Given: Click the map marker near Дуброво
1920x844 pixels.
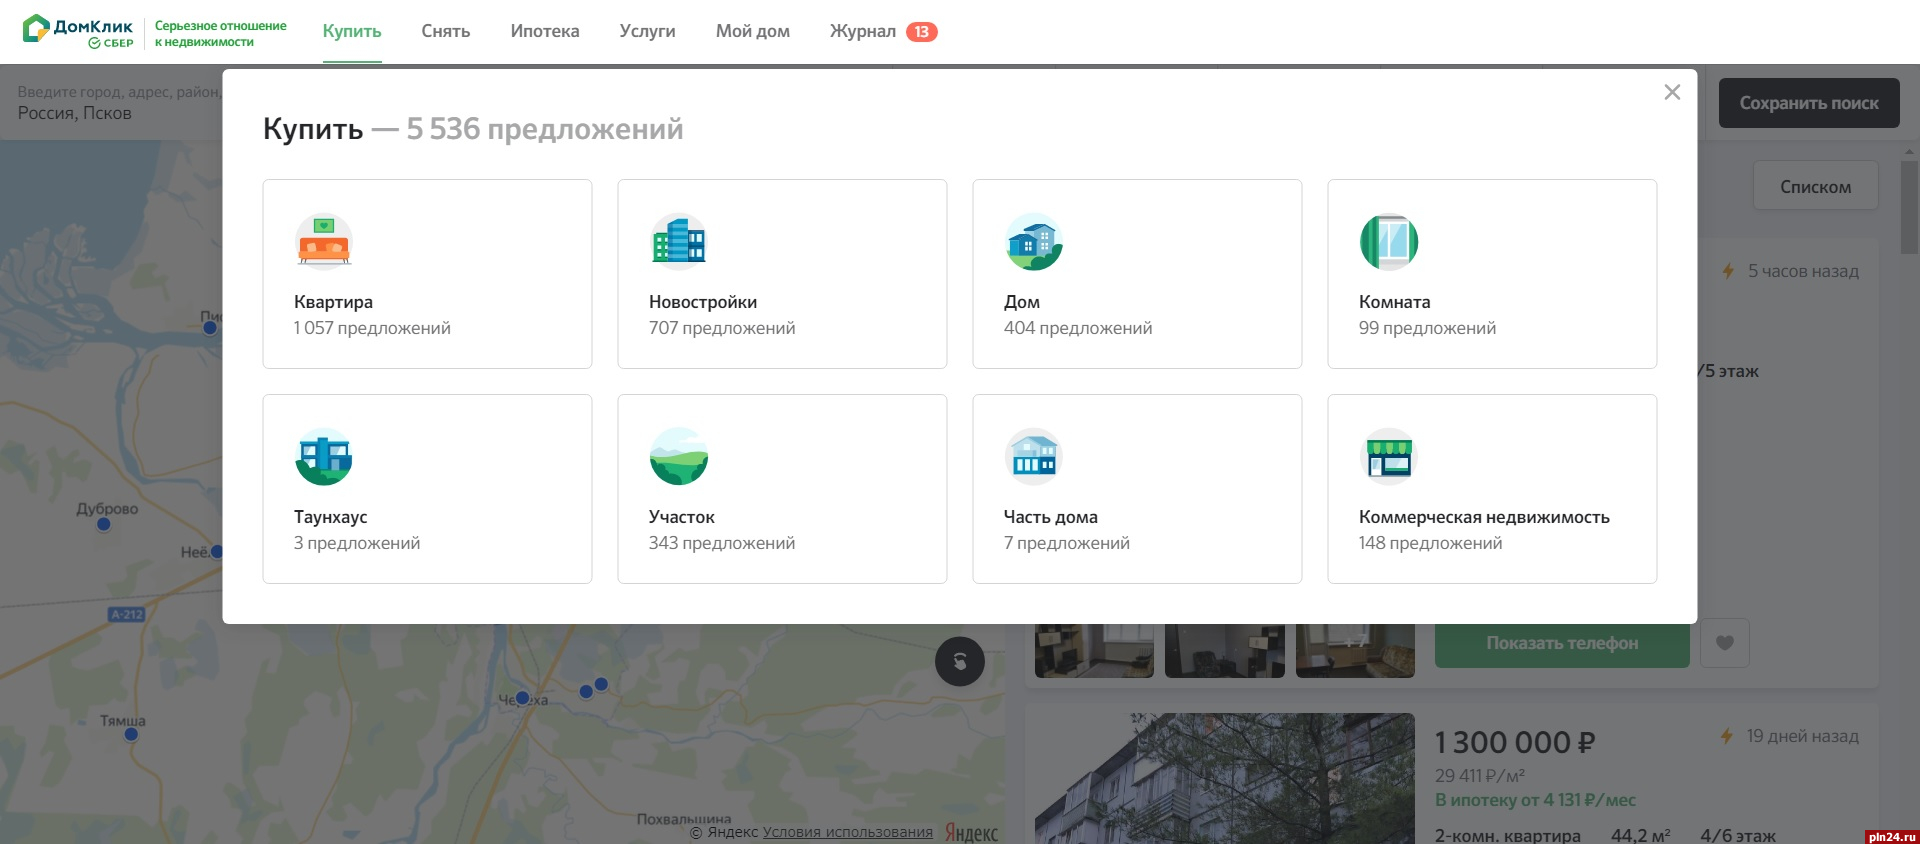Looking at the screenshot, I should (x=104, y=524).
